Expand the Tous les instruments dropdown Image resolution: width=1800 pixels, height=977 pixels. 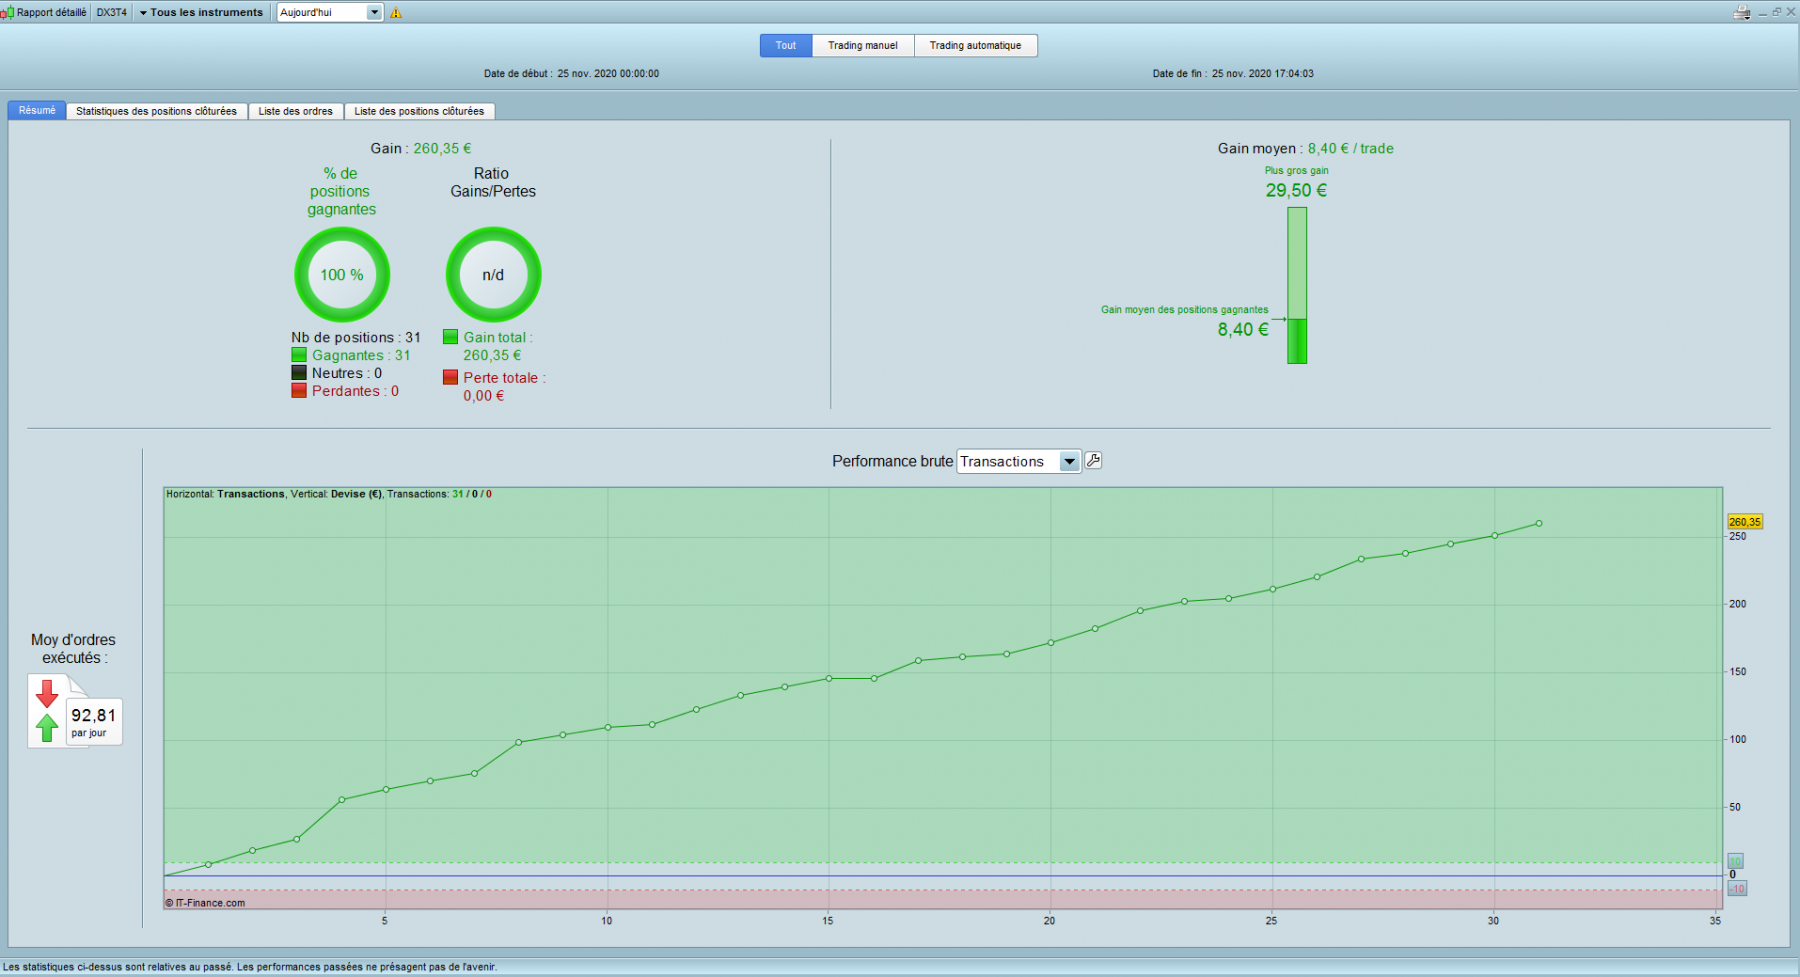[201, 13]
